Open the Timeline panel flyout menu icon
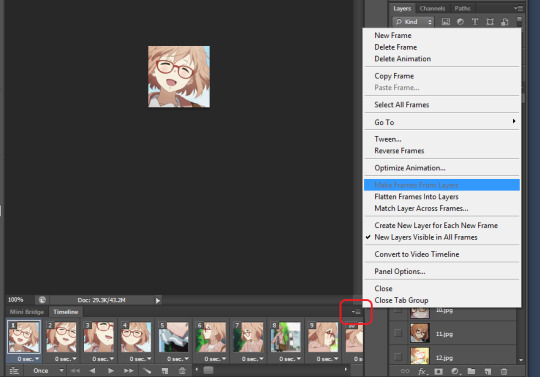Image resolution: width=540 pixels, height=377 pixels. point(356,312)
